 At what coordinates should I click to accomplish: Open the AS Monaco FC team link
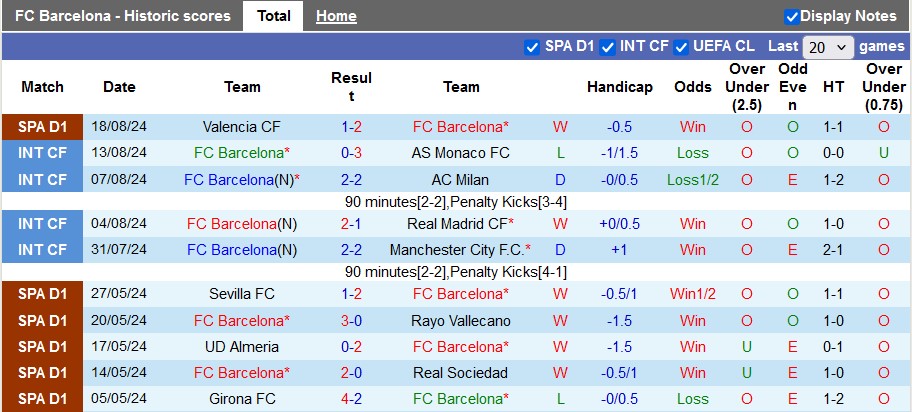(x=460, y=153)
